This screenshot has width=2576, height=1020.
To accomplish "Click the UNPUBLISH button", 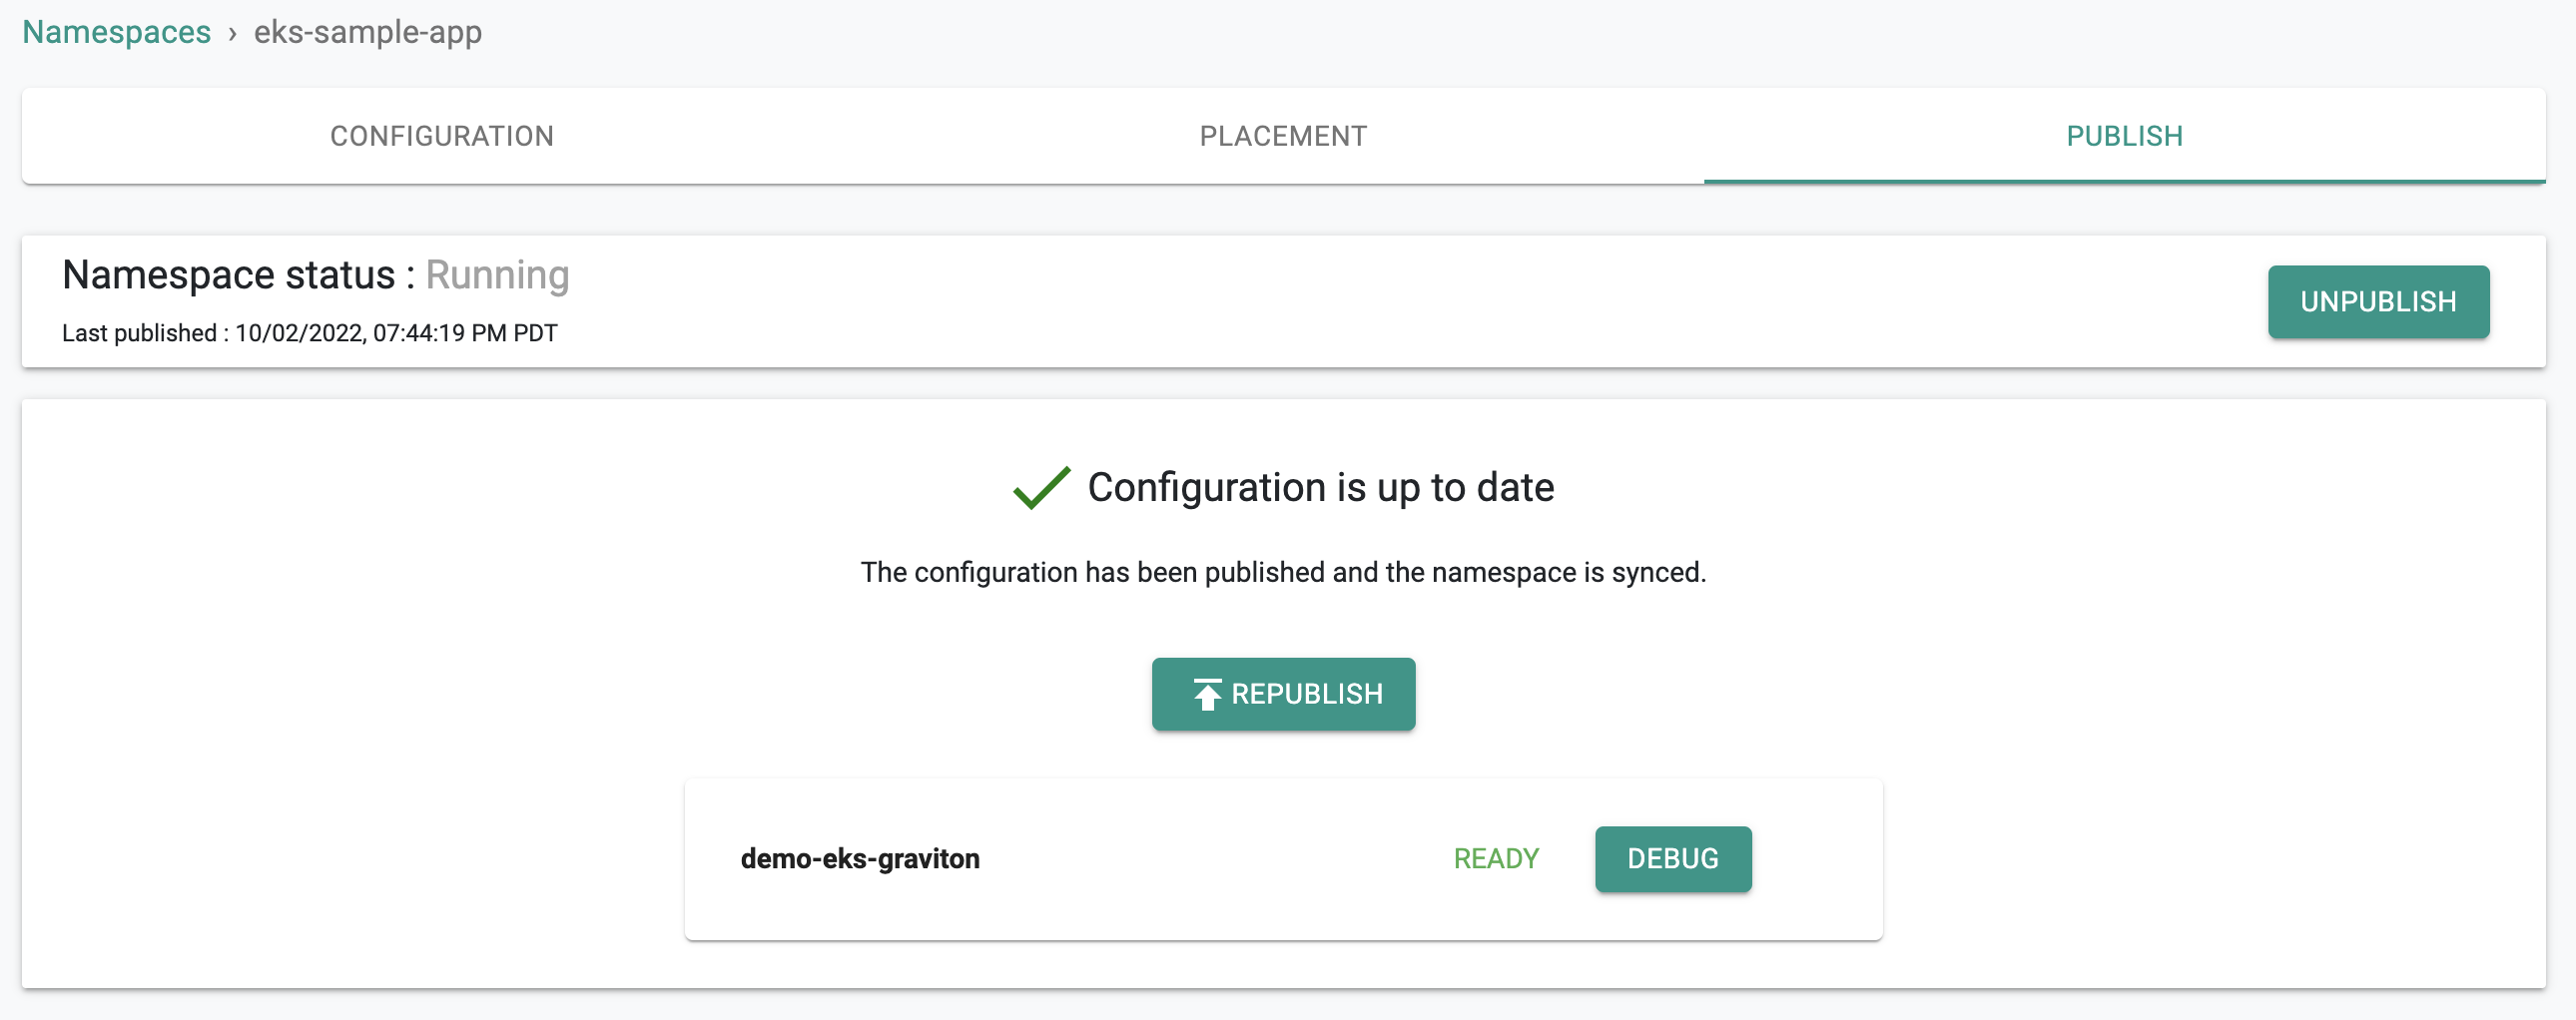I will 2378,302.
